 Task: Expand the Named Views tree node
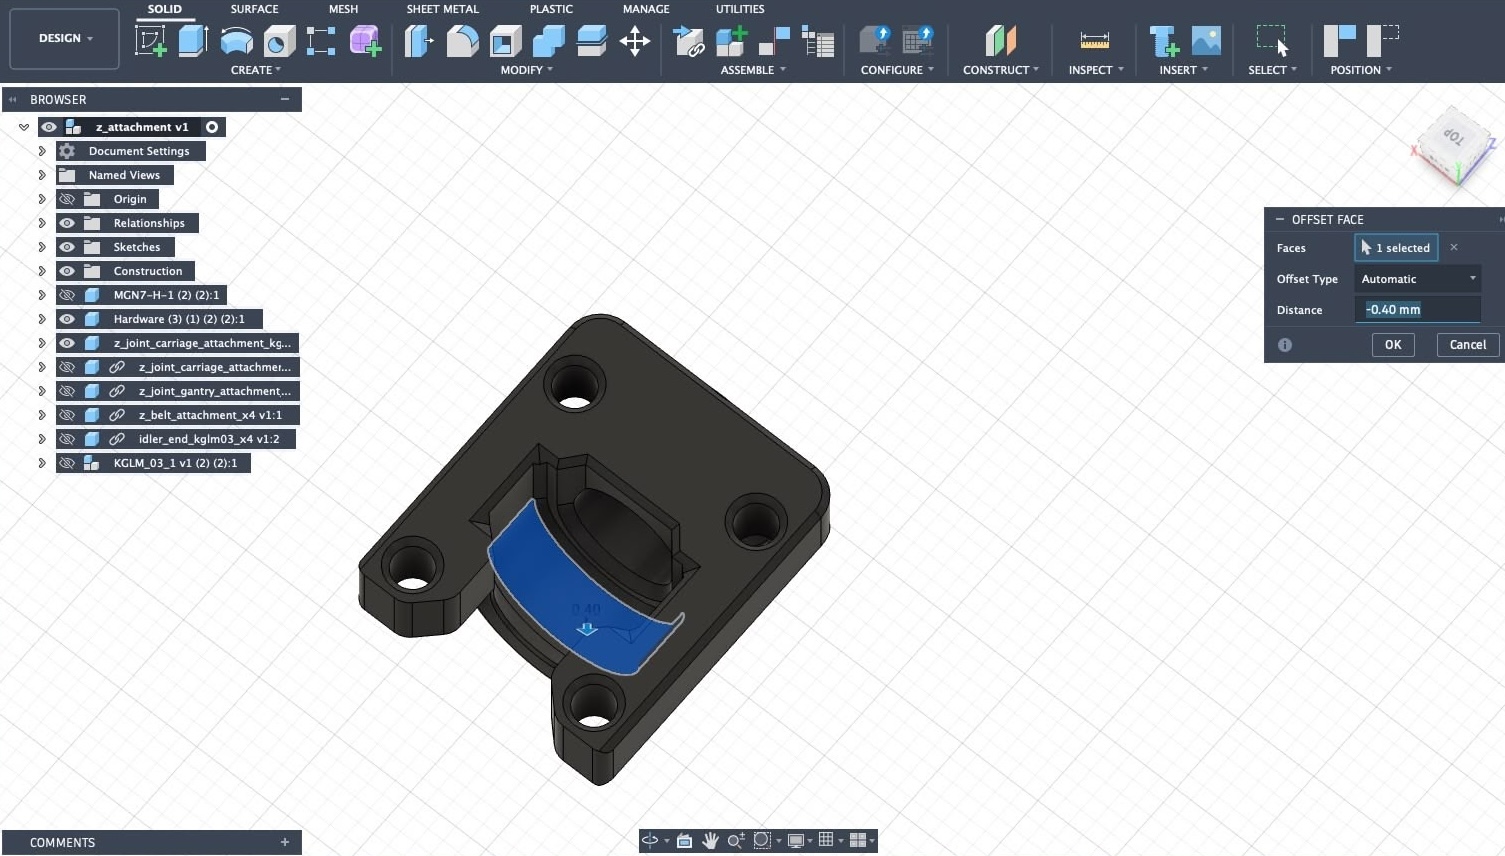coord(42,175)
